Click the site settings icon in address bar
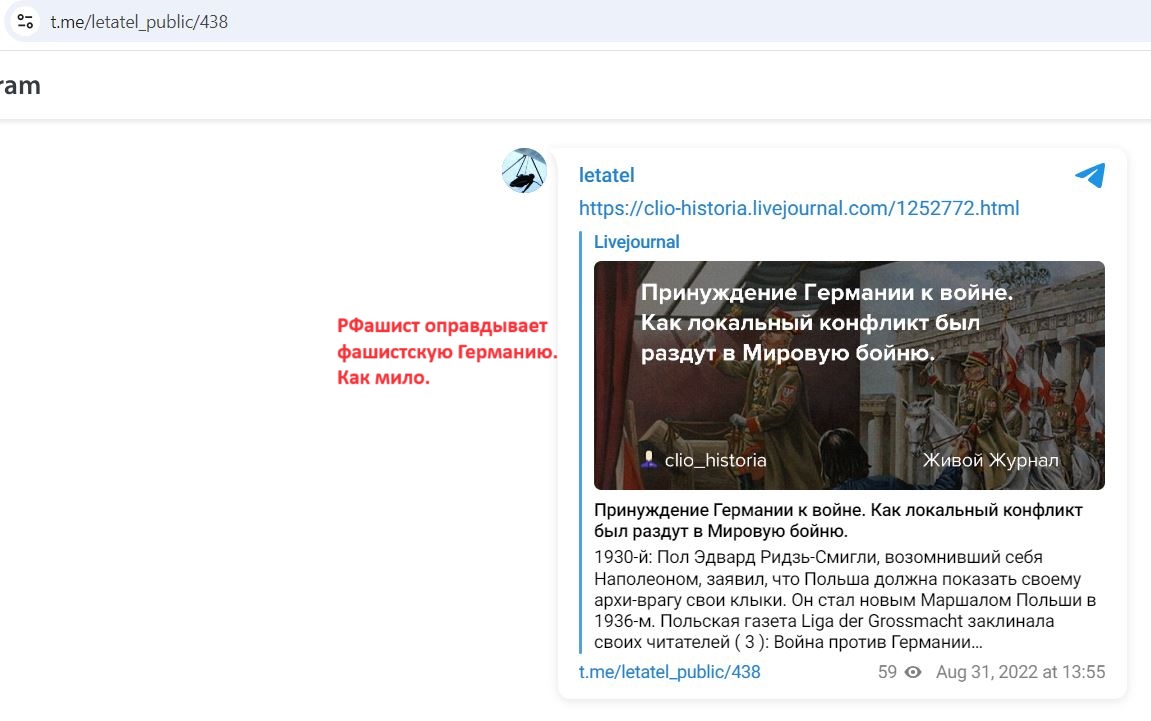 pyautogui.click(x=25, y=21)
